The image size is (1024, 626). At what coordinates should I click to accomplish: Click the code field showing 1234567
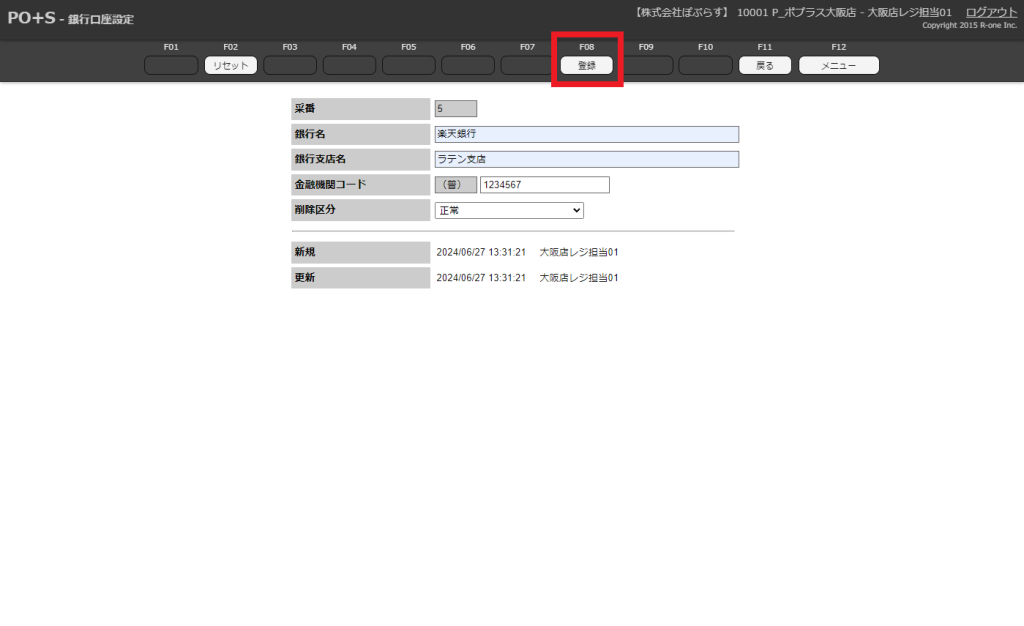pyautogui.click(x=544, y=185)
